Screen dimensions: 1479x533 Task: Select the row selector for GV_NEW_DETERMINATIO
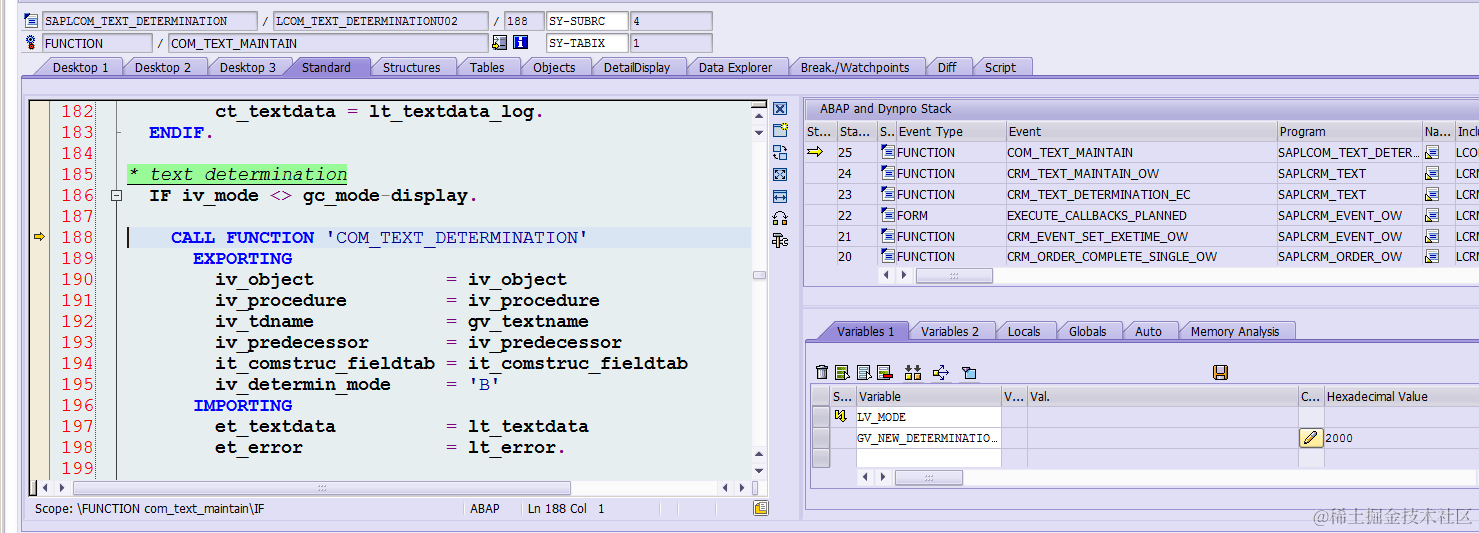[821, 438]
